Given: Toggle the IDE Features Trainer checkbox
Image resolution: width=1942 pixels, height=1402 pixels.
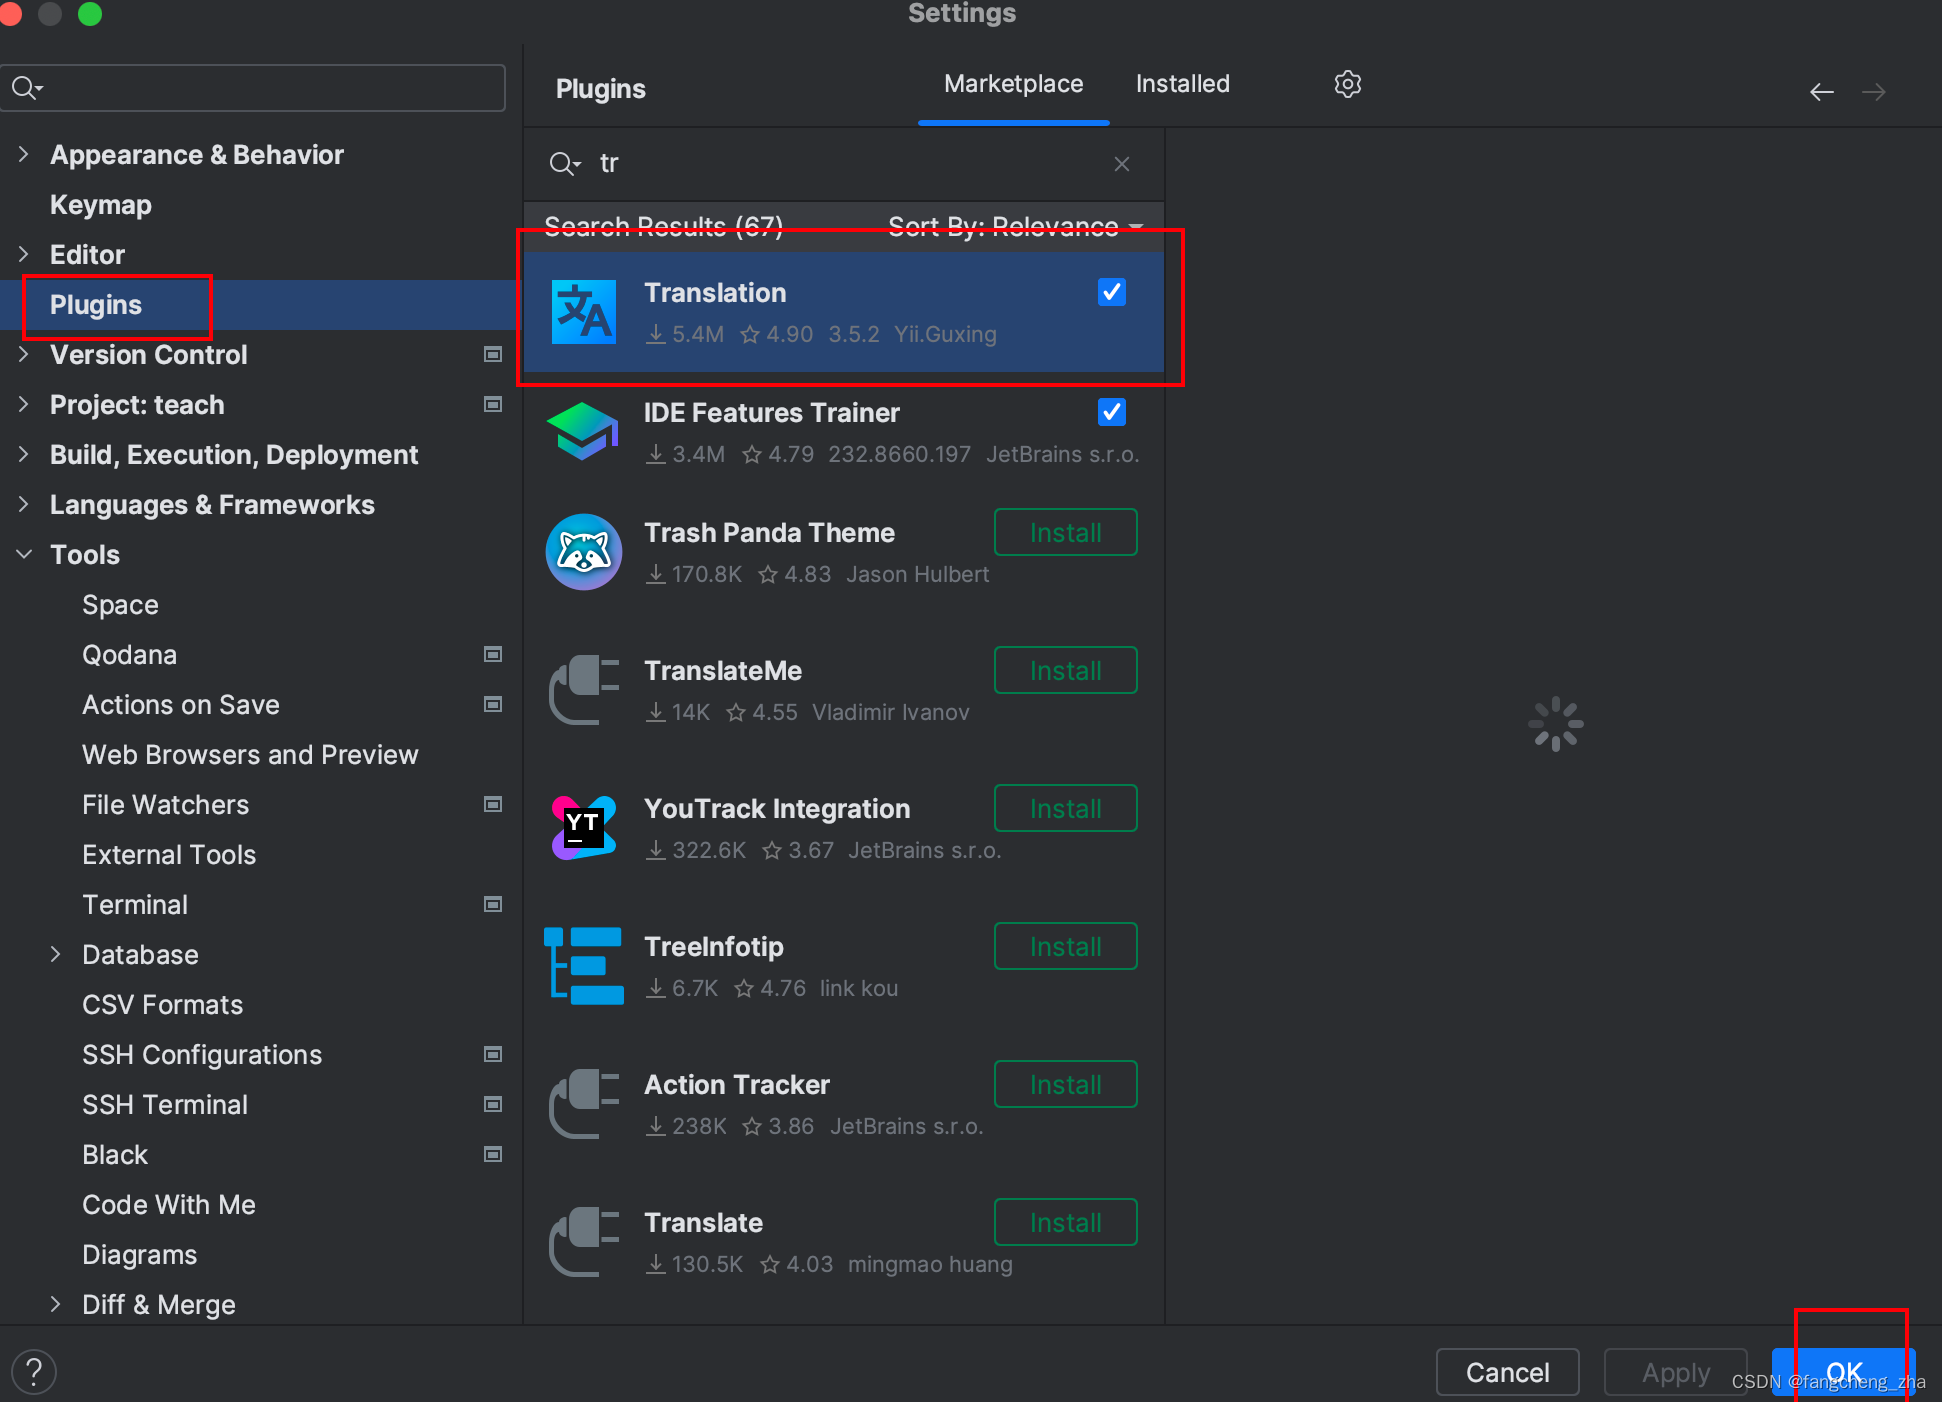Looking at the screenshot, I should (1111, 412).
